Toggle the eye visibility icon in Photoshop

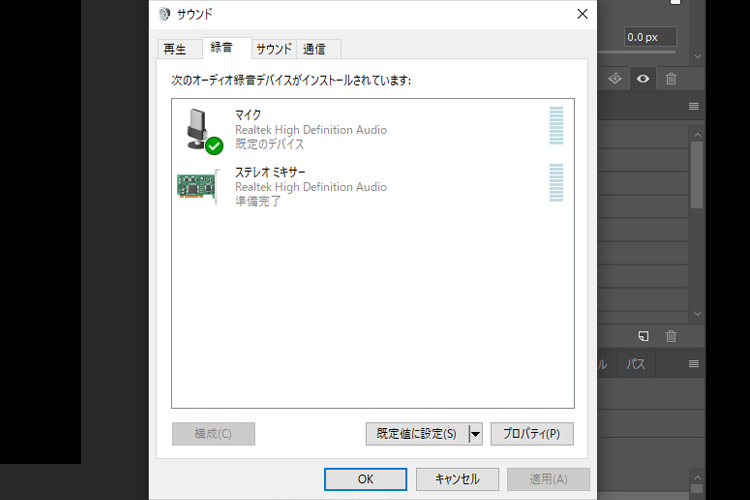pyautogui.click(x=643, y=78)
